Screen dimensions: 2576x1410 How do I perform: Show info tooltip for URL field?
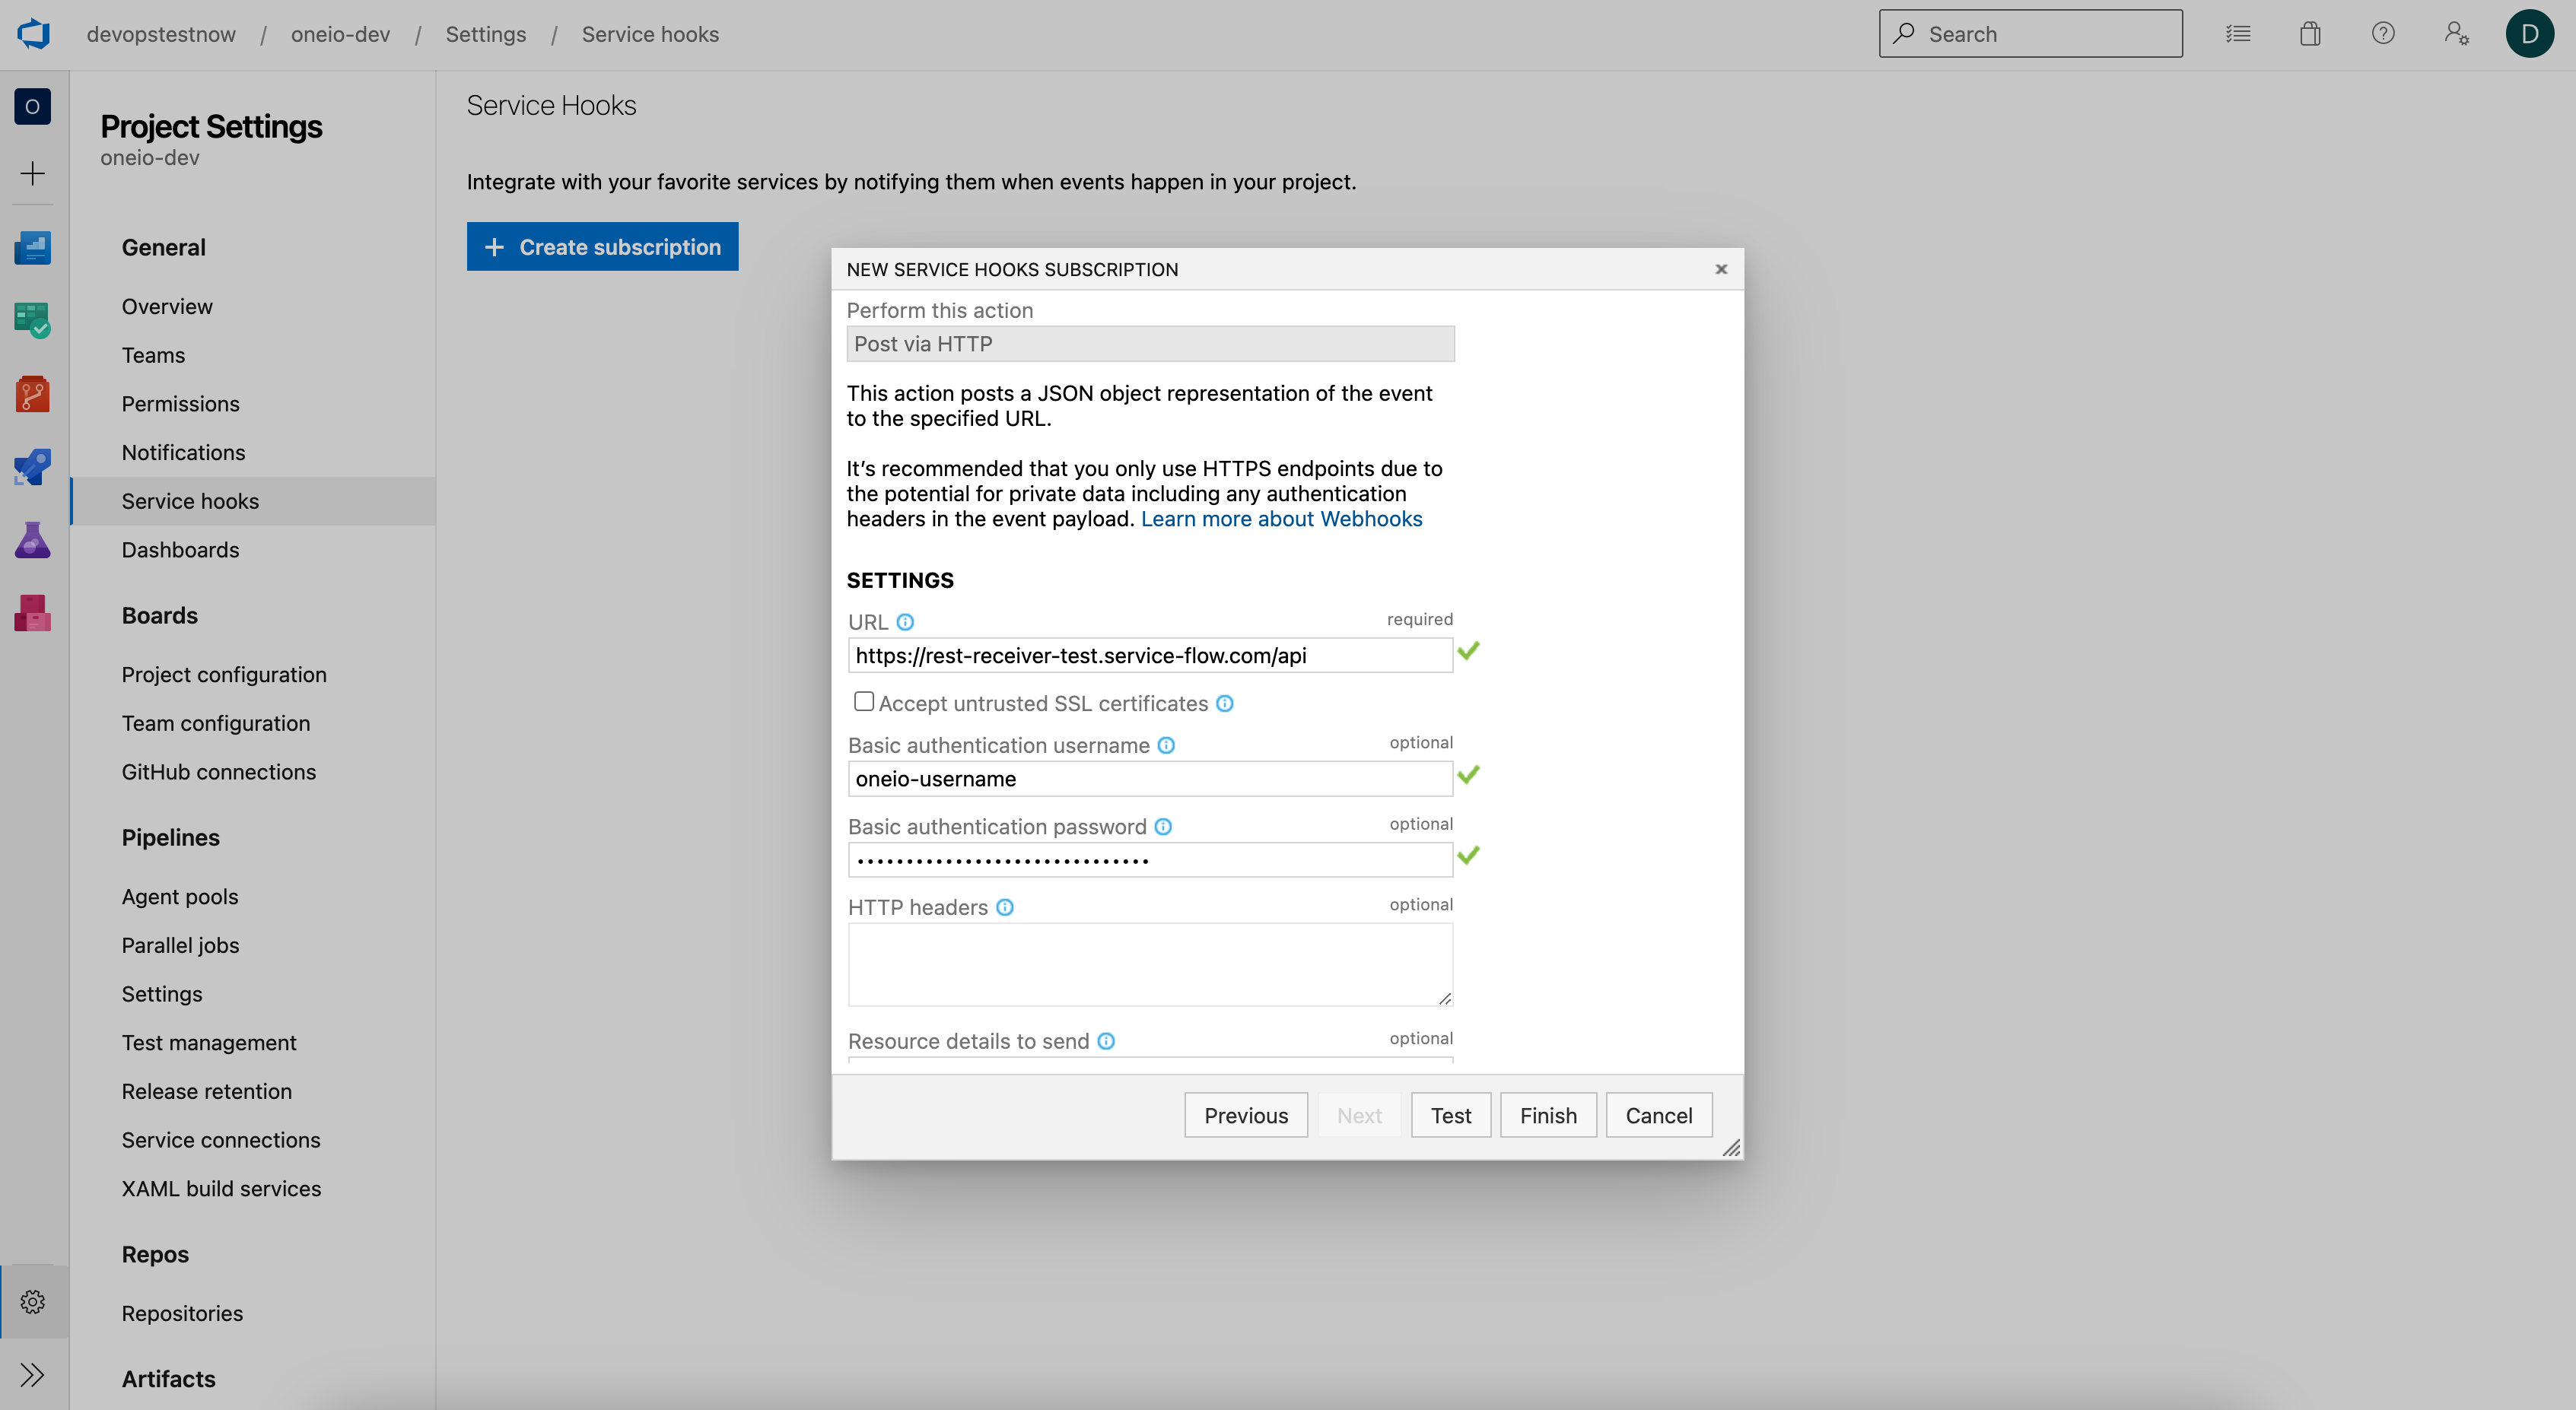pos(905,622)
